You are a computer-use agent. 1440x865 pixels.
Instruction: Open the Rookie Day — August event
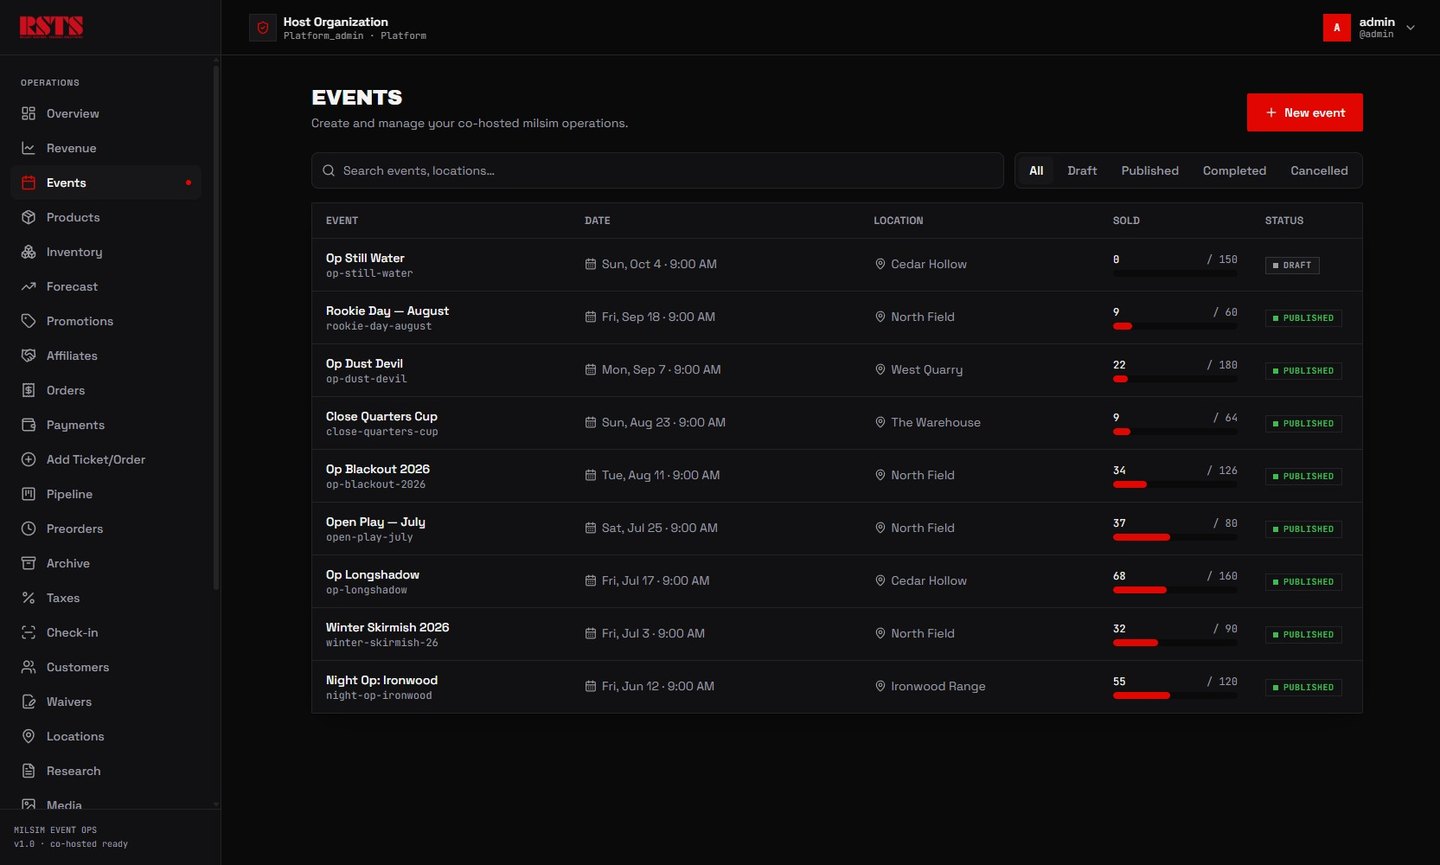(x=387, y=311)
